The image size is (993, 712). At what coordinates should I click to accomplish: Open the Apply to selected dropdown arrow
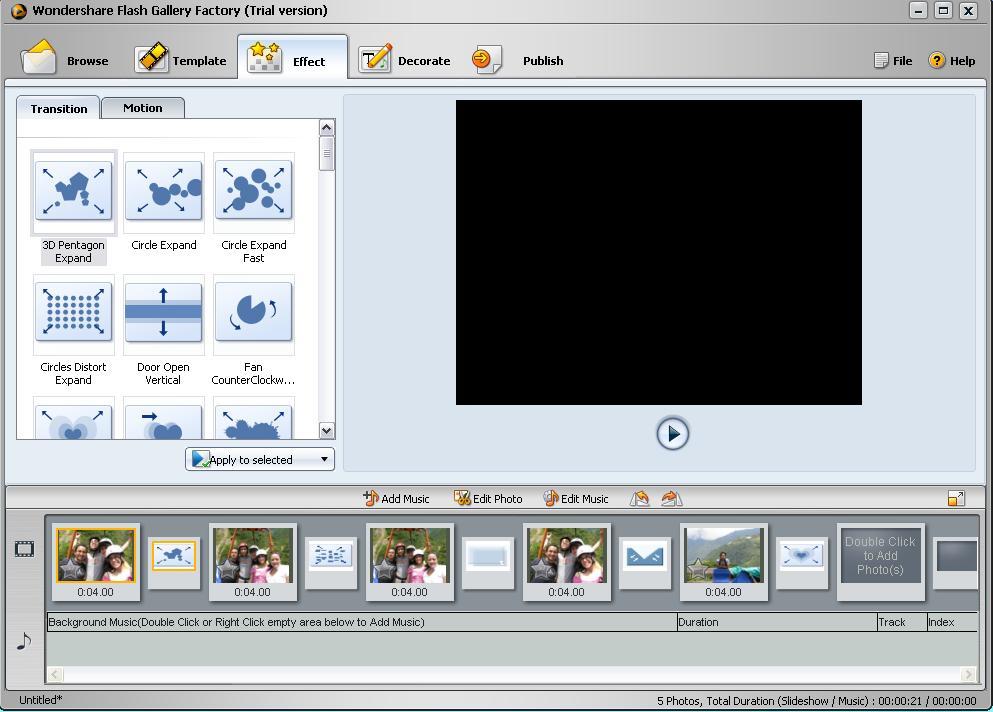(x=323, y=459)
